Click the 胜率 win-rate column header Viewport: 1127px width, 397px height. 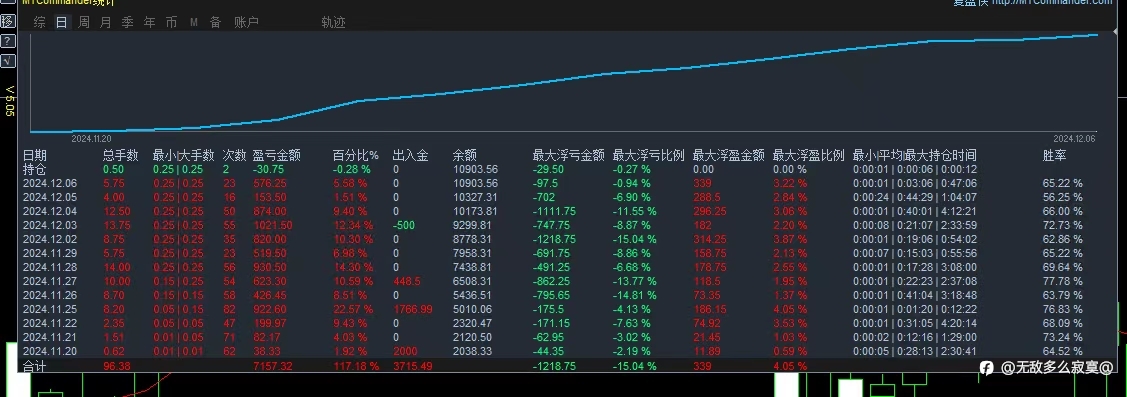tap(1054, 155)
